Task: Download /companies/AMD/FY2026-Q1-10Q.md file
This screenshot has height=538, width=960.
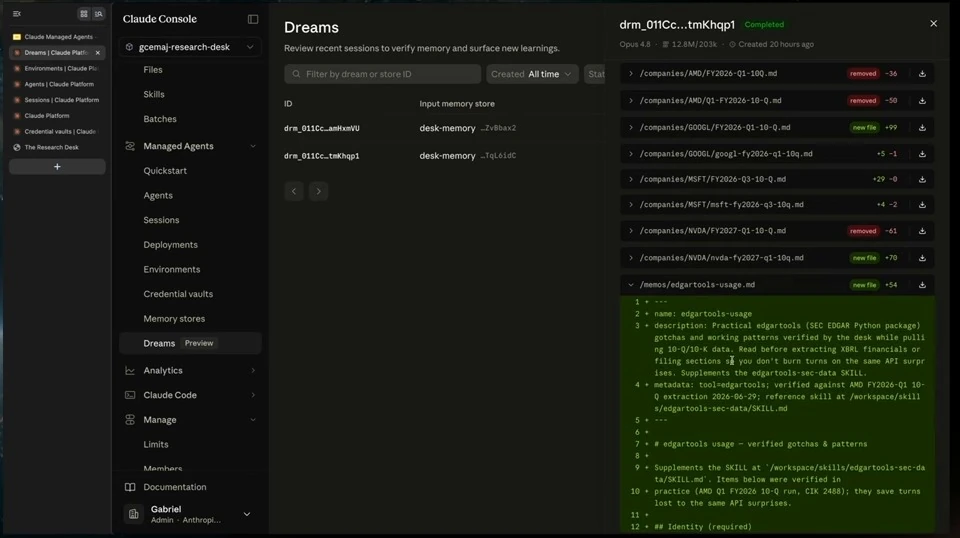Action: tap(922, 73)
